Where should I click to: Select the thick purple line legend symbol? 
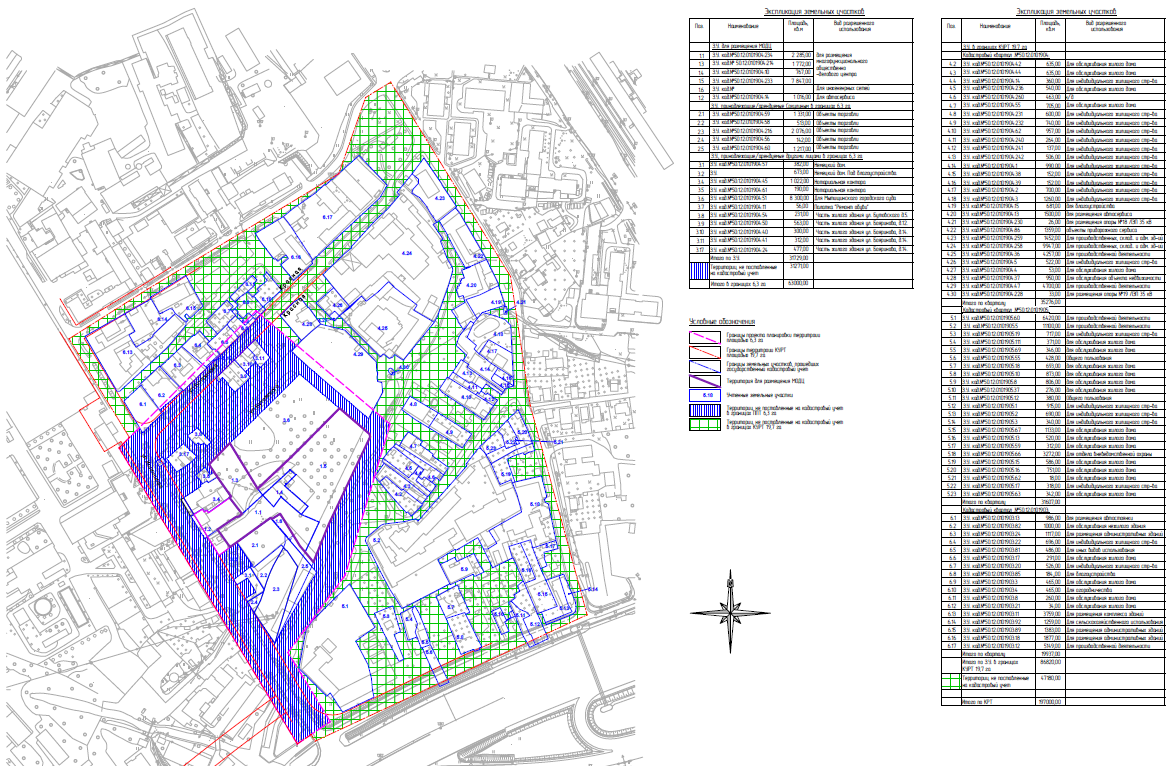tap(704, 381)
